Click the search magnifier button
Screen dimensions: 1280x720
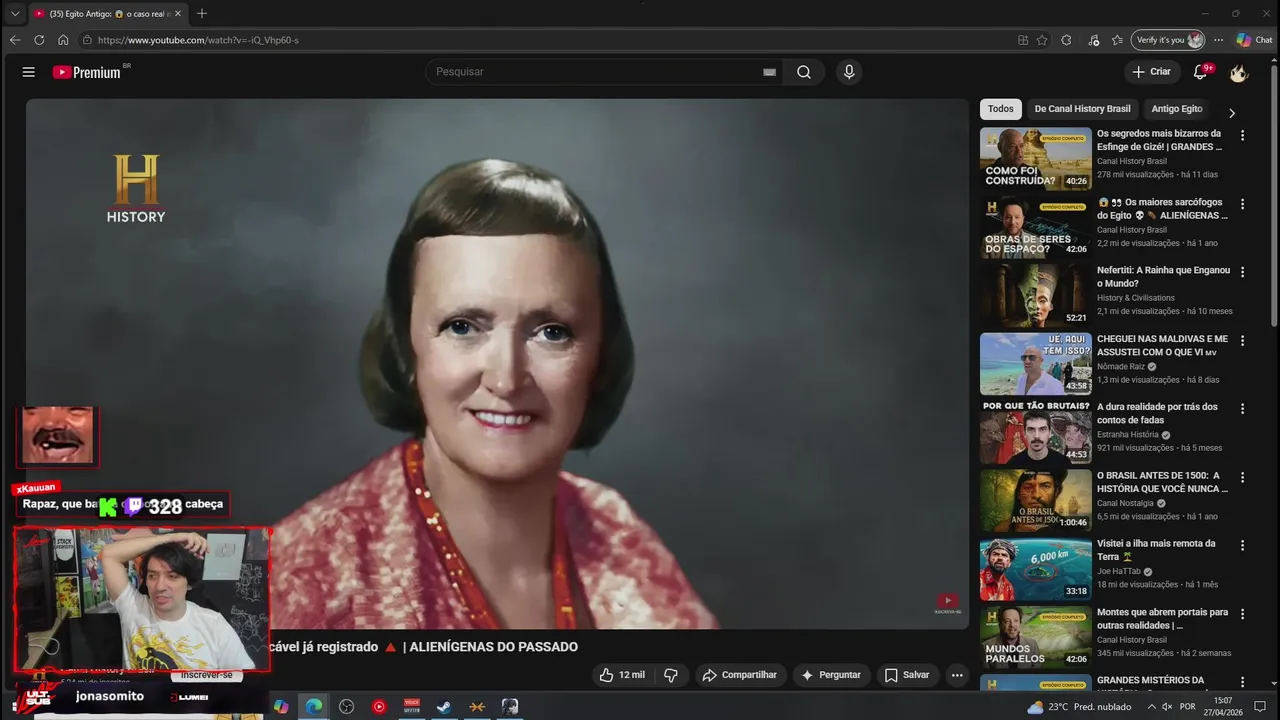(804, 72)
